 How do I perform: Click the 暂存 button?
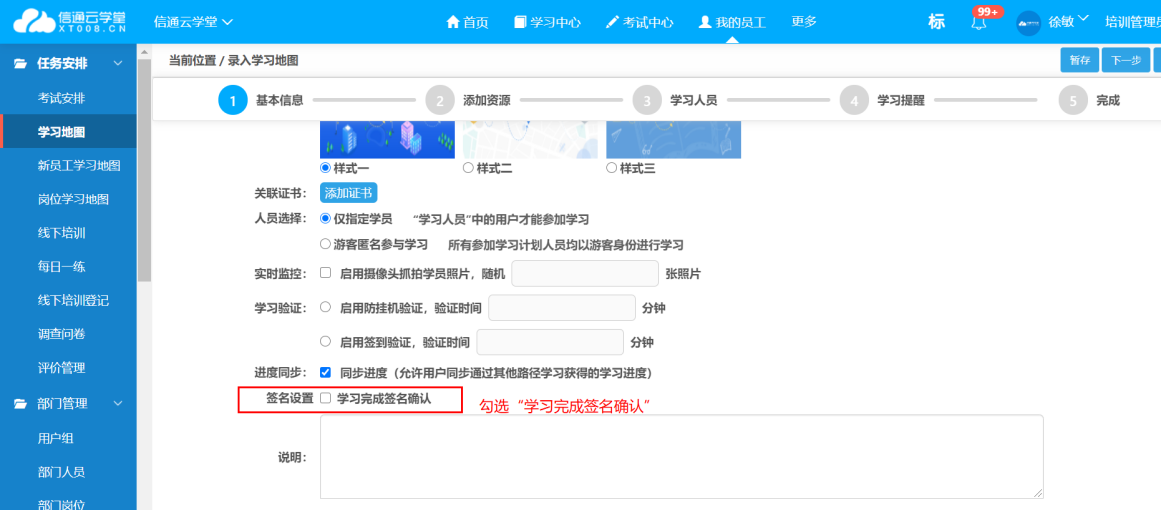click(1080, 61)
